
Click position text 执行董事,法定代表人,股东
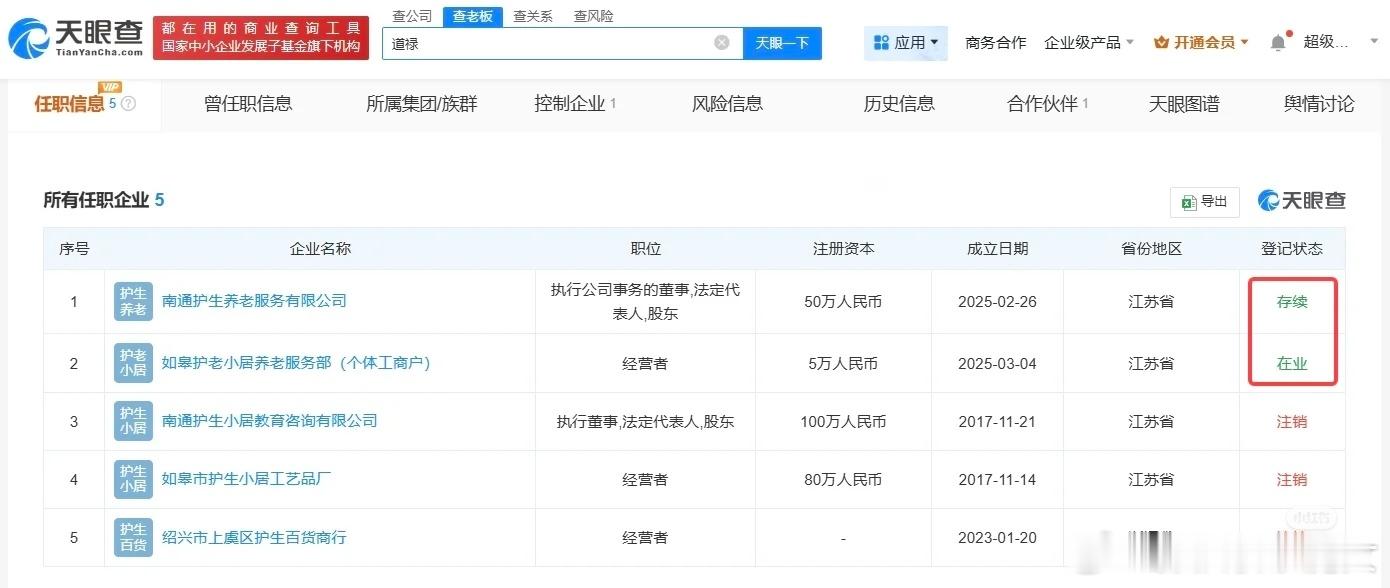click(645, 421)
